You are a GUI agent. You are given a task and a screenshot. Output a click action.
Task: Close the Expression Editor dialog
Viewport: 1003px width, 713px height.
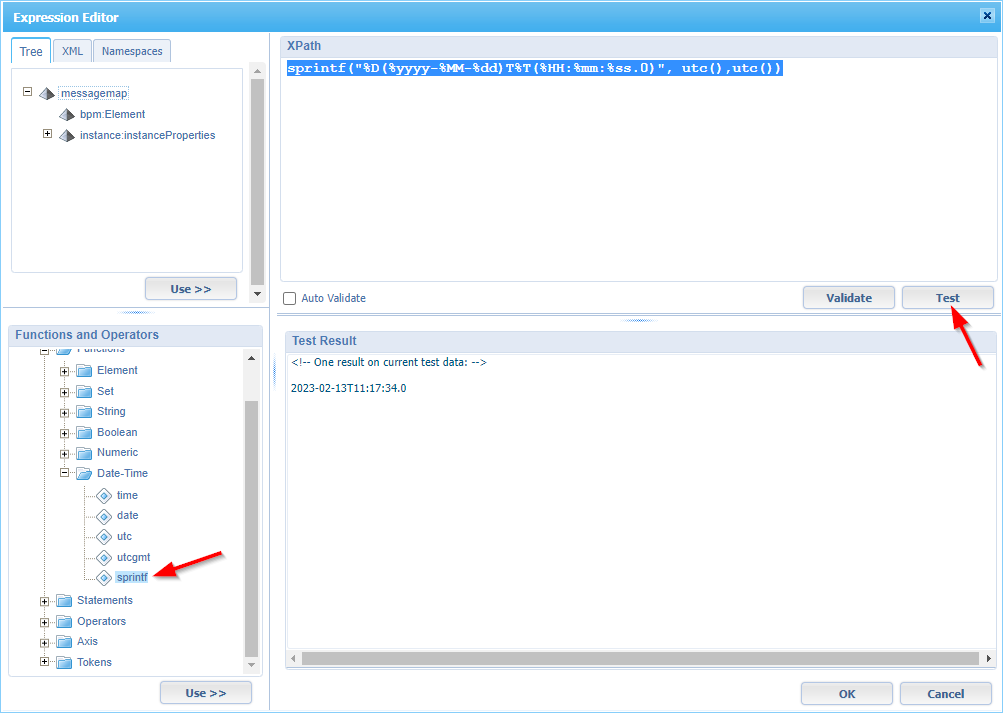[987, 15]
